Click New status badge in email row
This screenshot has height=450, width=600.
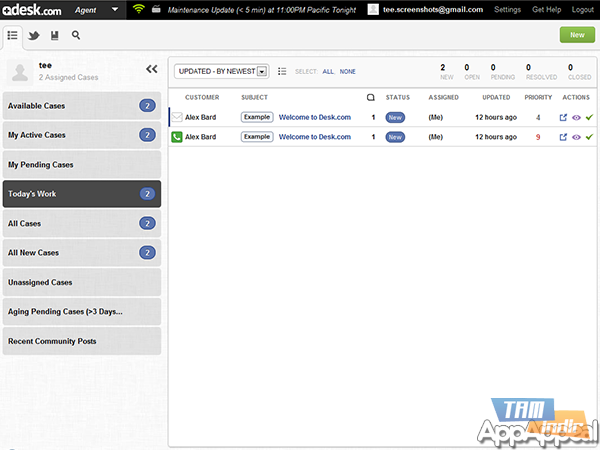click(395, 117)
